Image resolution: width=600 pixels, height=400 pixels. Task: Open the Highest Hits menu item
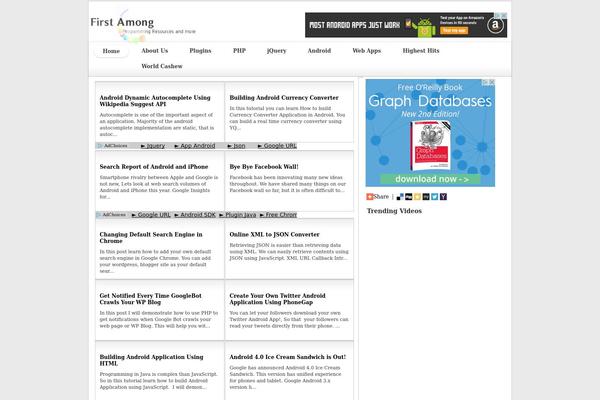[421, 51]
